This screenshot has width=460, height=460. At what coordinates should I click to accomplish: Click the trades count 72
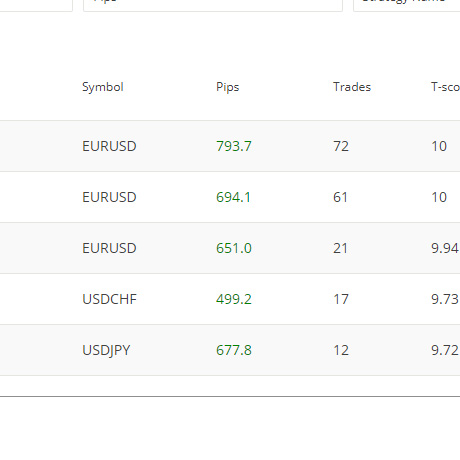(341, 146)
